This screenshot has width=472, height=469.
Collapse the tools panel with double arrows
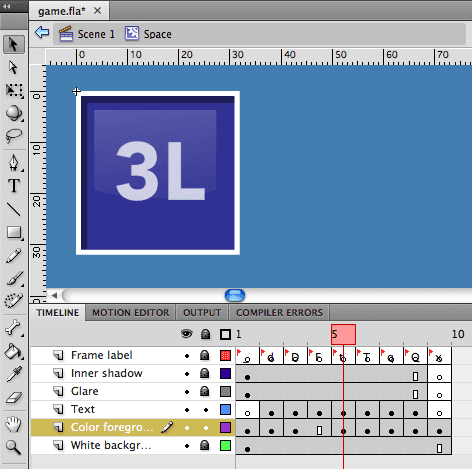point(6,6)
